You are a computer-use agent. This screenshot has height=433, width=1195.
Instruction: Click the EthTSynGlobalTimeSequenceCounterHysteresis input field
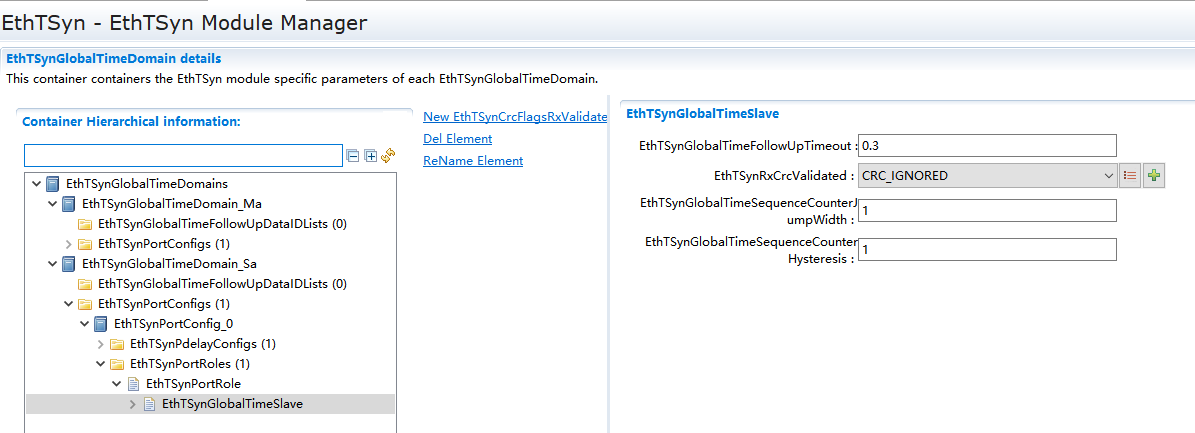point(987,250)
